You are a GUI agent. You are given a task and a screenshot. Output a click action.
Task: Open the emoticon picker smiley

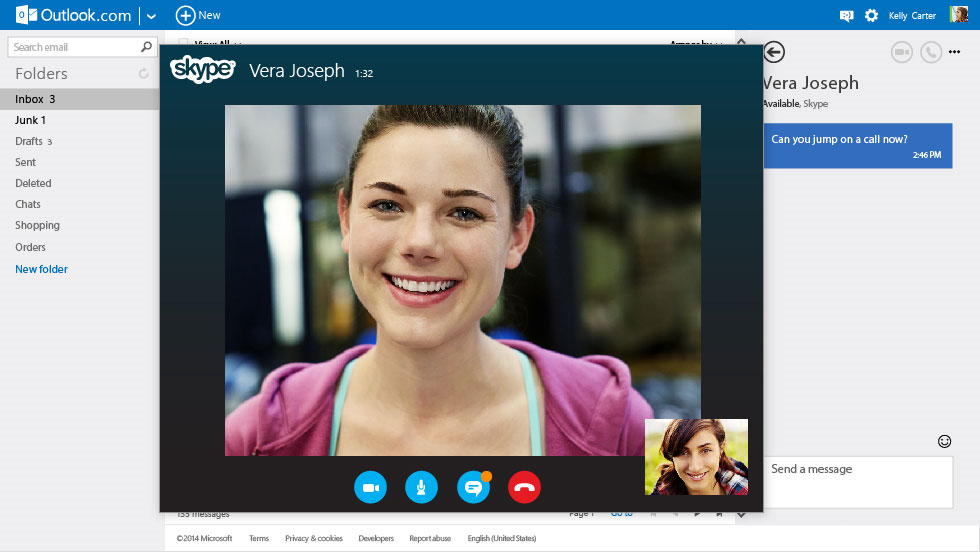pyautogui.click(x=944, y=441)
